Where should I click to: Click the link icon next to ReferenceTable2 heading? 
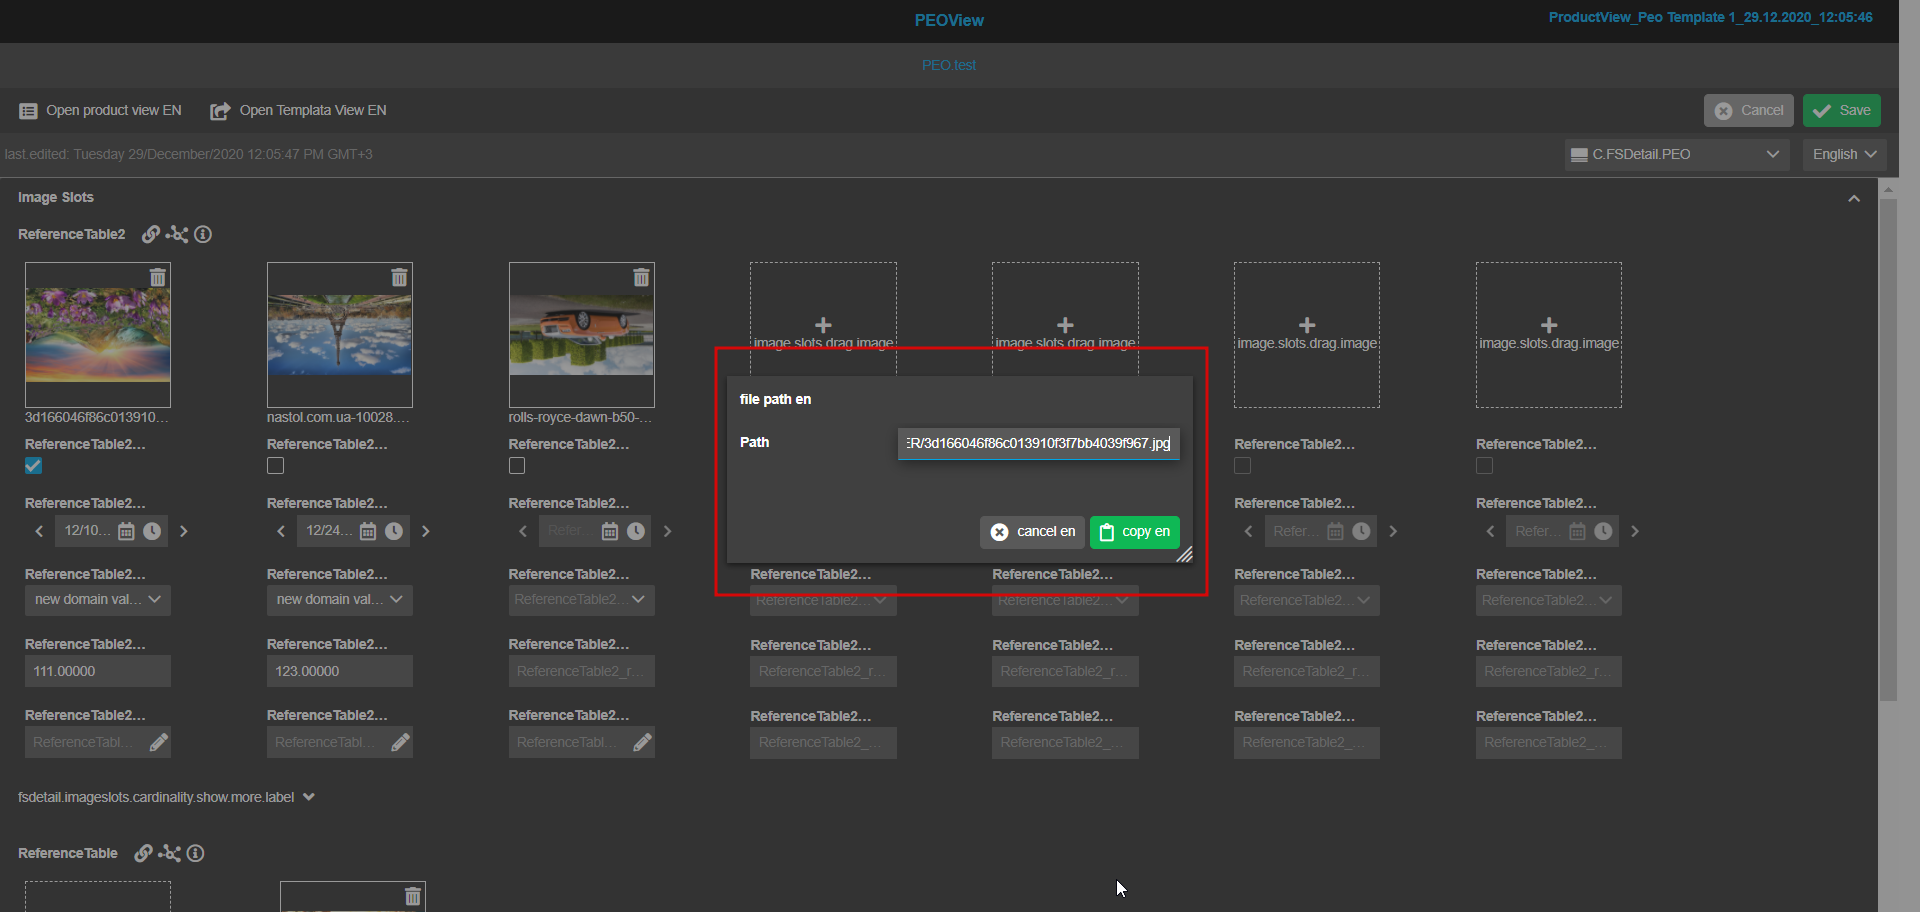pos(150,234)
